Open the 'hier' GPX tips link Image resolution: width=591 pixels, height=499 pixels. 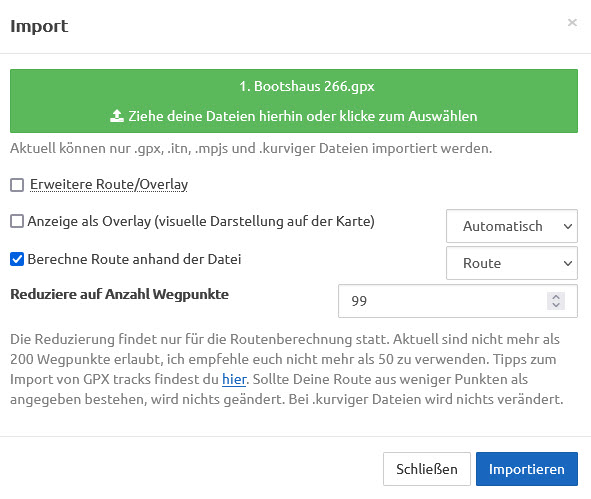click(234, 379)
